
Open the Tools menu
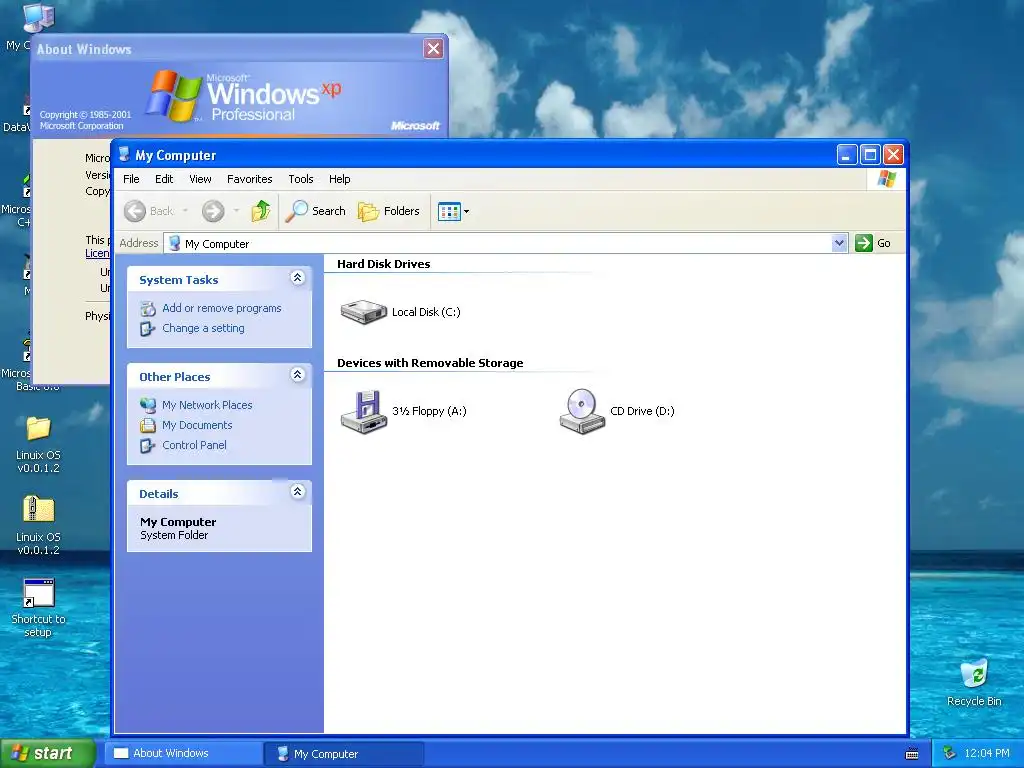click(300, 179)
